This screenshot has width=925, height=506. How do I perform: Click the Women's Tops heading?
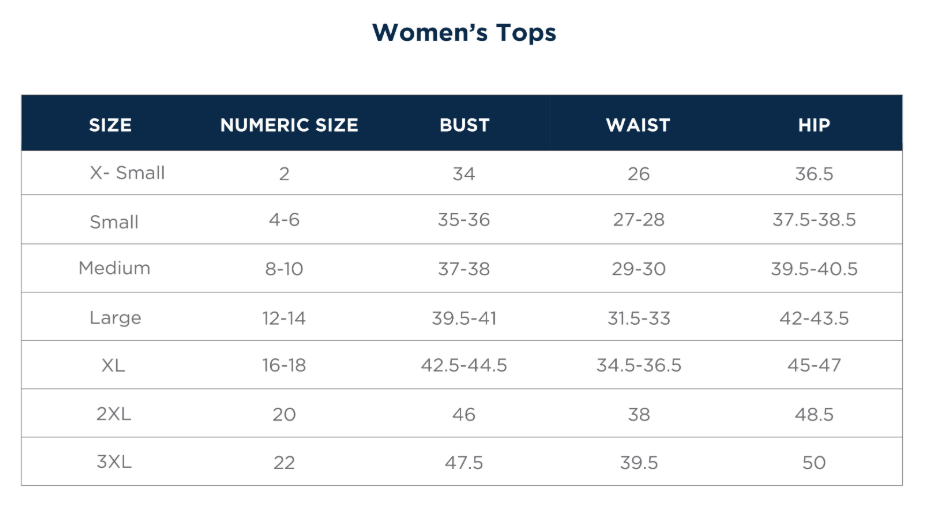tap(463, 32)
